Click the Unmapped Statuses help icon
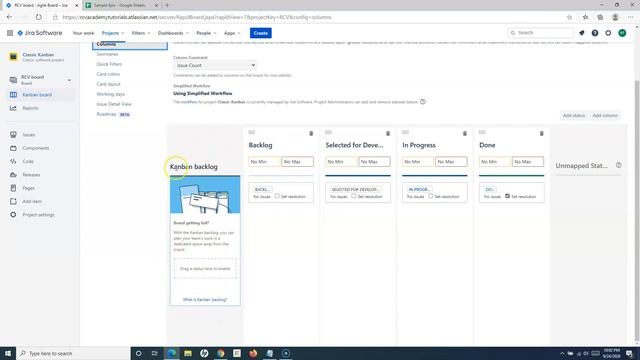Image resolution: width=640 pixels, height=360 pixels. click(x=618, y=165)
